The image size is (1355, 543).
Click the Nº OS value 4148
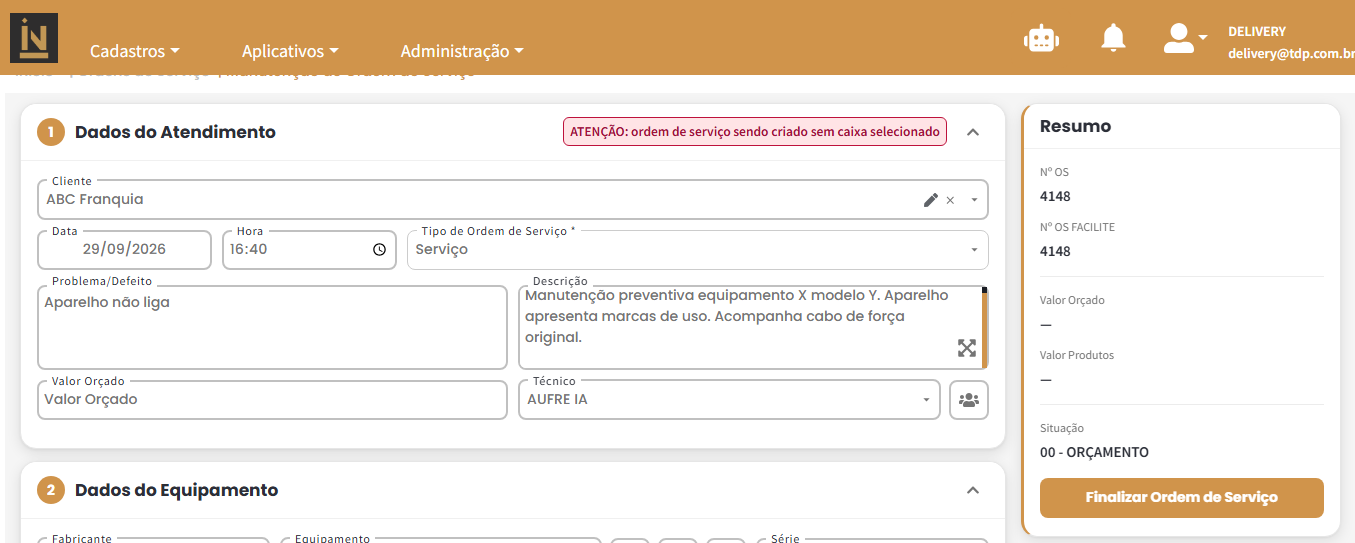coord(1055,196)
